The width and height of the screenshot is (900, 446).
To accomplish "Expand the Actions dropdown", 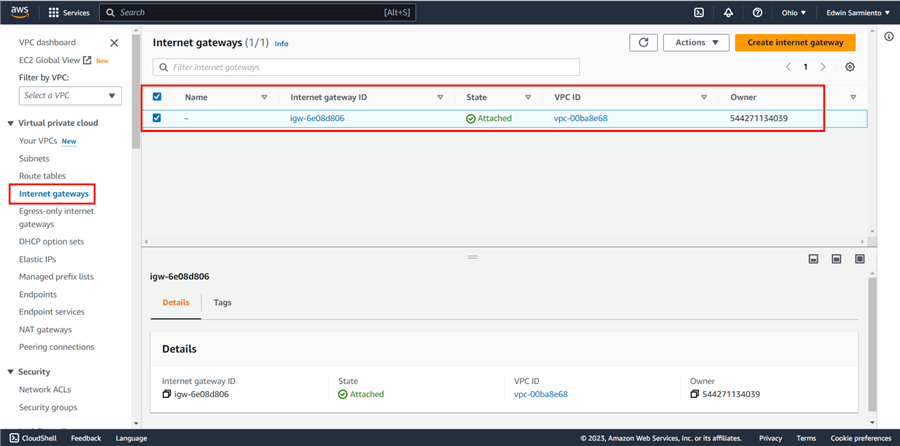I will (x=696, y=43).
